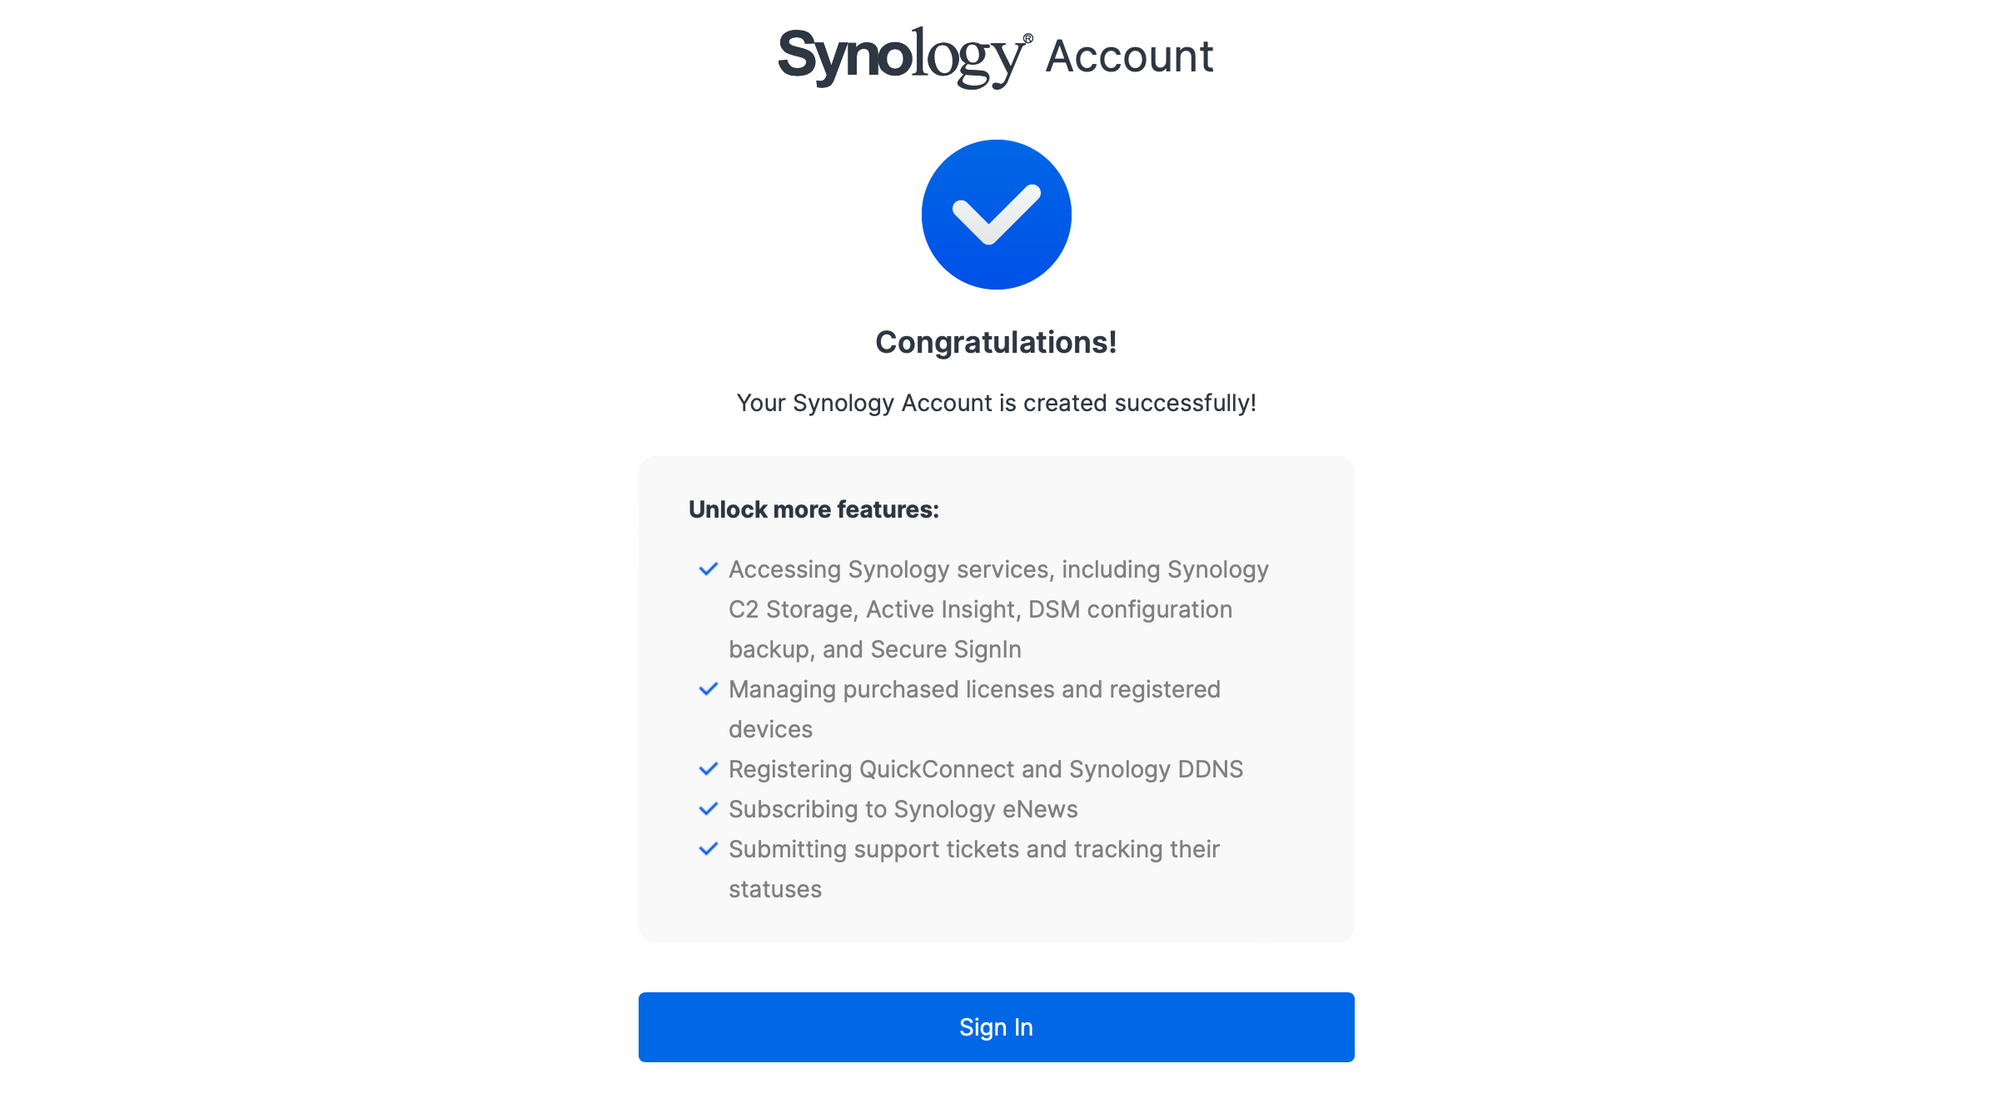Click checkmark beside Managing purchased licenses
Image resolution: width=2000 pixels, height=1097 pixels.
pyautogui.click(x=708, y=689)
